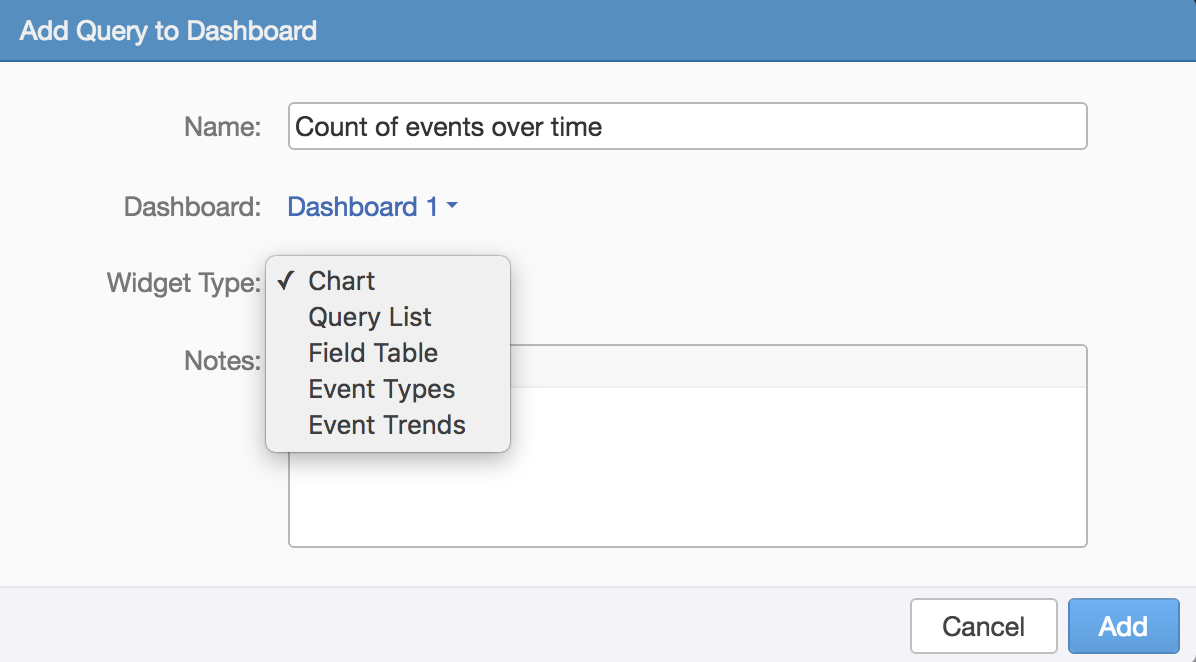Click the Add Query to Dashboard title bar
The image size is (1196, 662).
(x=598, y=30)
